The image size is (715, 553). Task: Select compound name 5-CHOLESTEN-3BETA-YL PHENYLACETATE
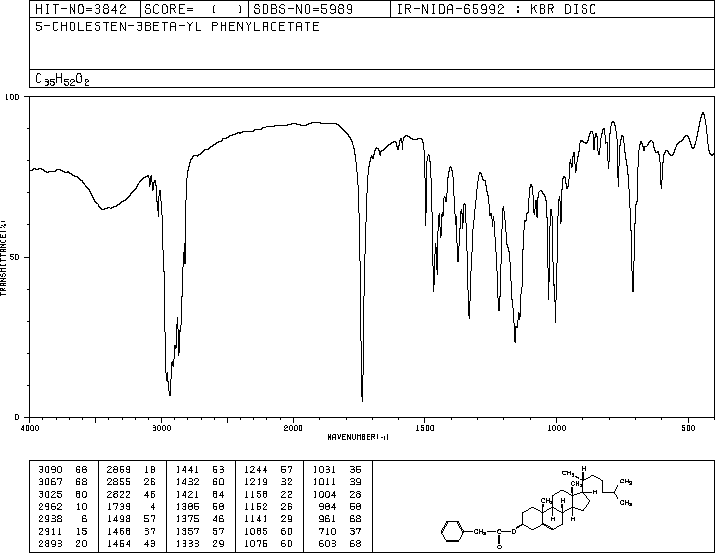177,26
